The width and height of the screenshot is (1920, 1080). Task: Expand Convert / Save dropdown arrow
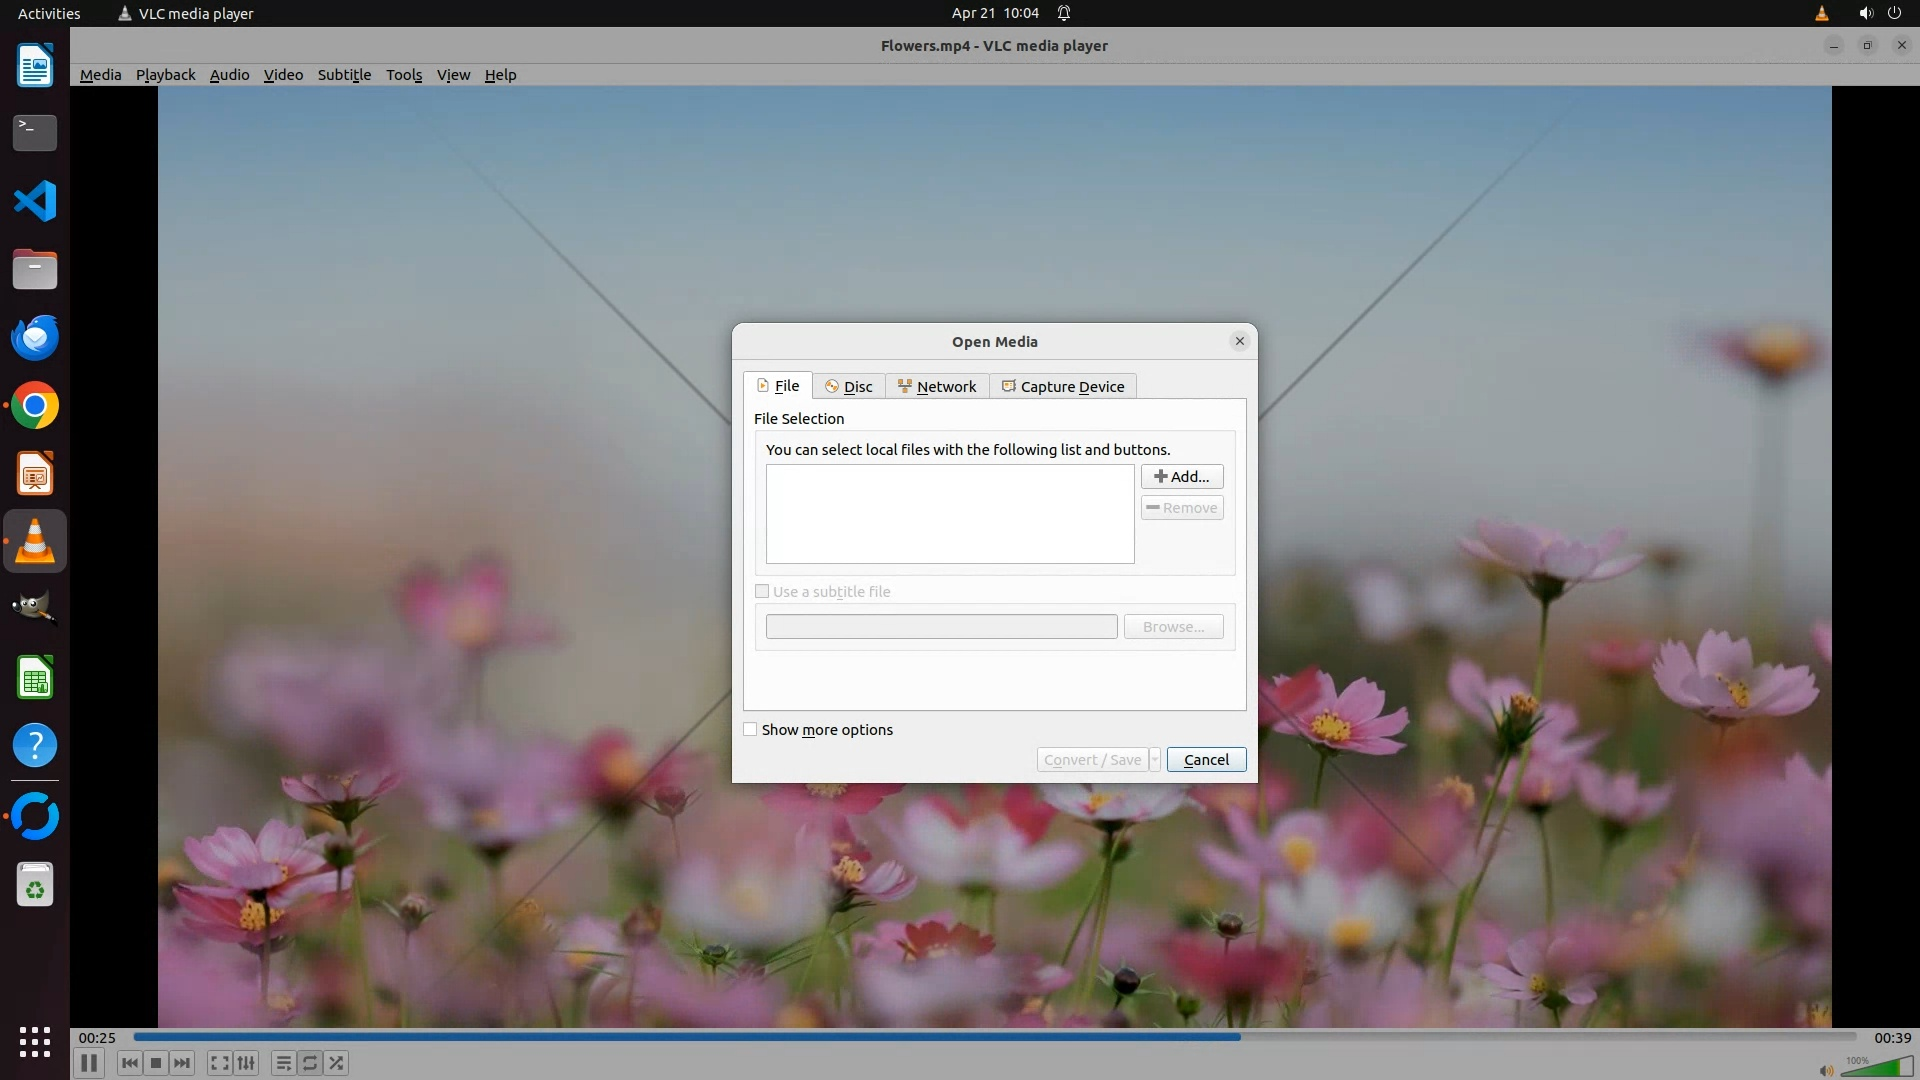tap(1154, 760)
